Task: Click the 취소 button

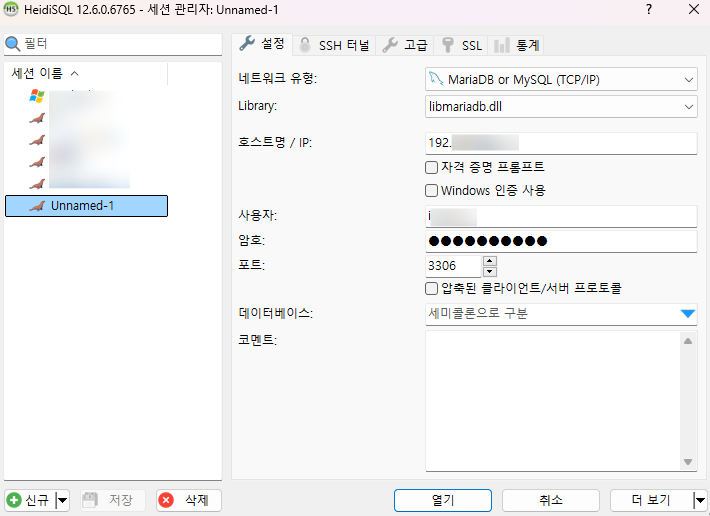Action: point(551,500)
